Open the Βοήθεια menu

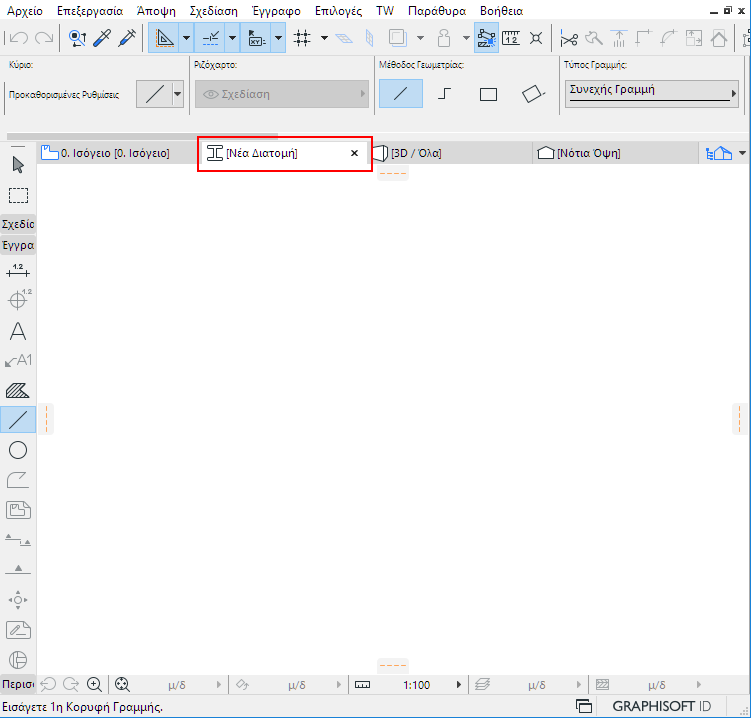coord(501,11)
